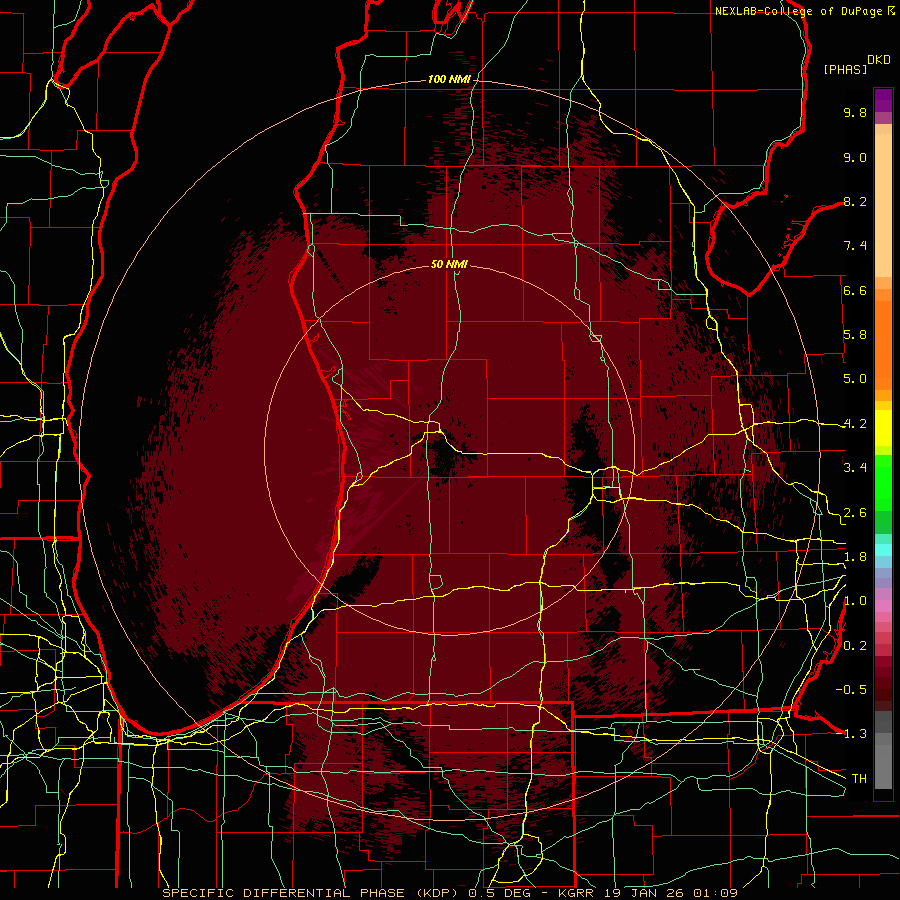Click the TH label at the scale bottom

pyautogui.click(x=859, y=778)
